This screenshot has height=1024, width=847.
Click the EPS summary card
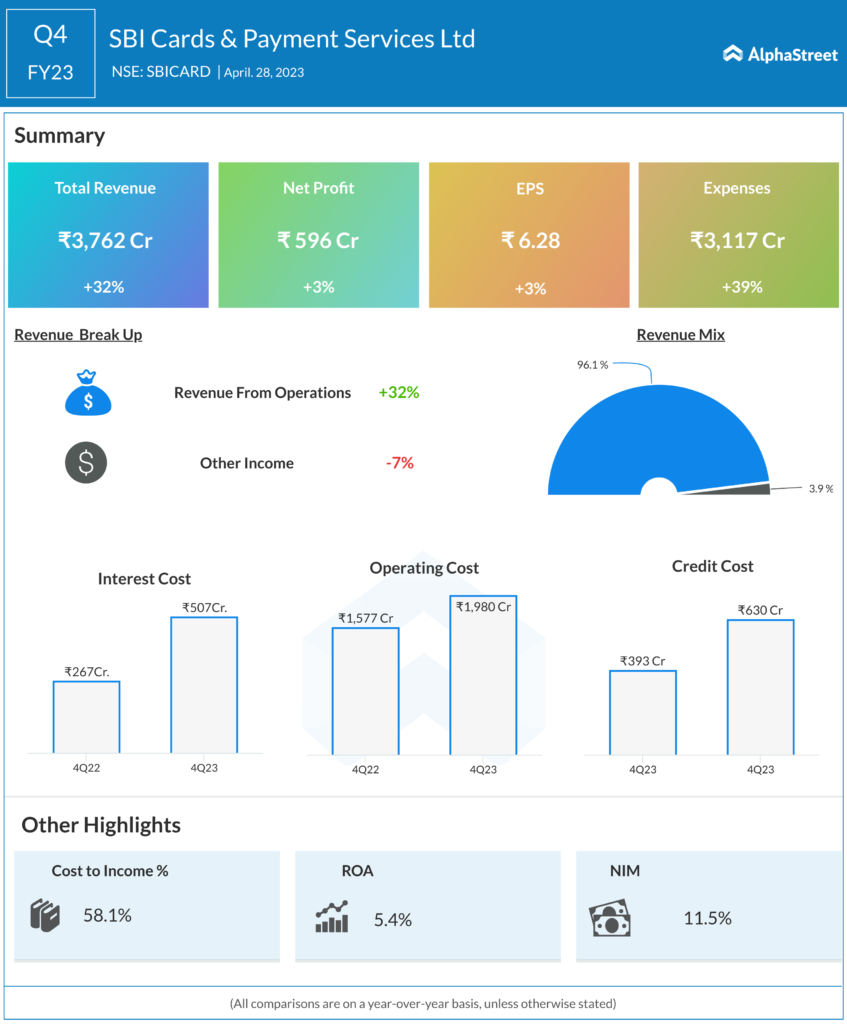pos(529,235)
